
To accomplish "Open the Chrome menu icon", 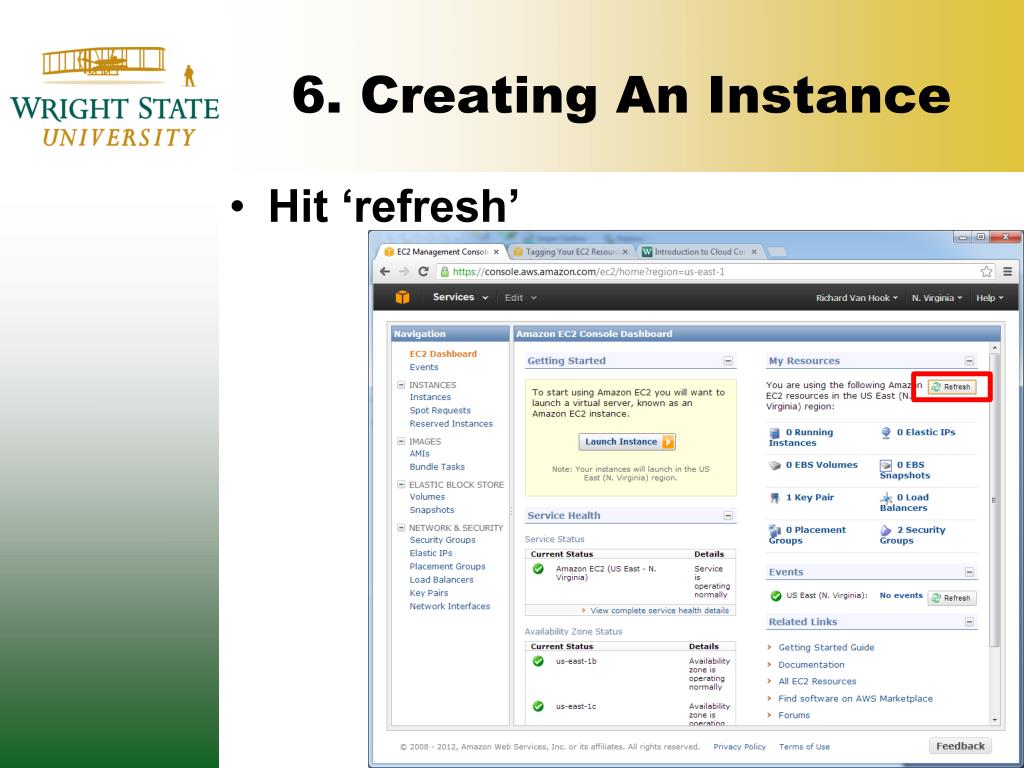I will click(x=1008, y=272).
